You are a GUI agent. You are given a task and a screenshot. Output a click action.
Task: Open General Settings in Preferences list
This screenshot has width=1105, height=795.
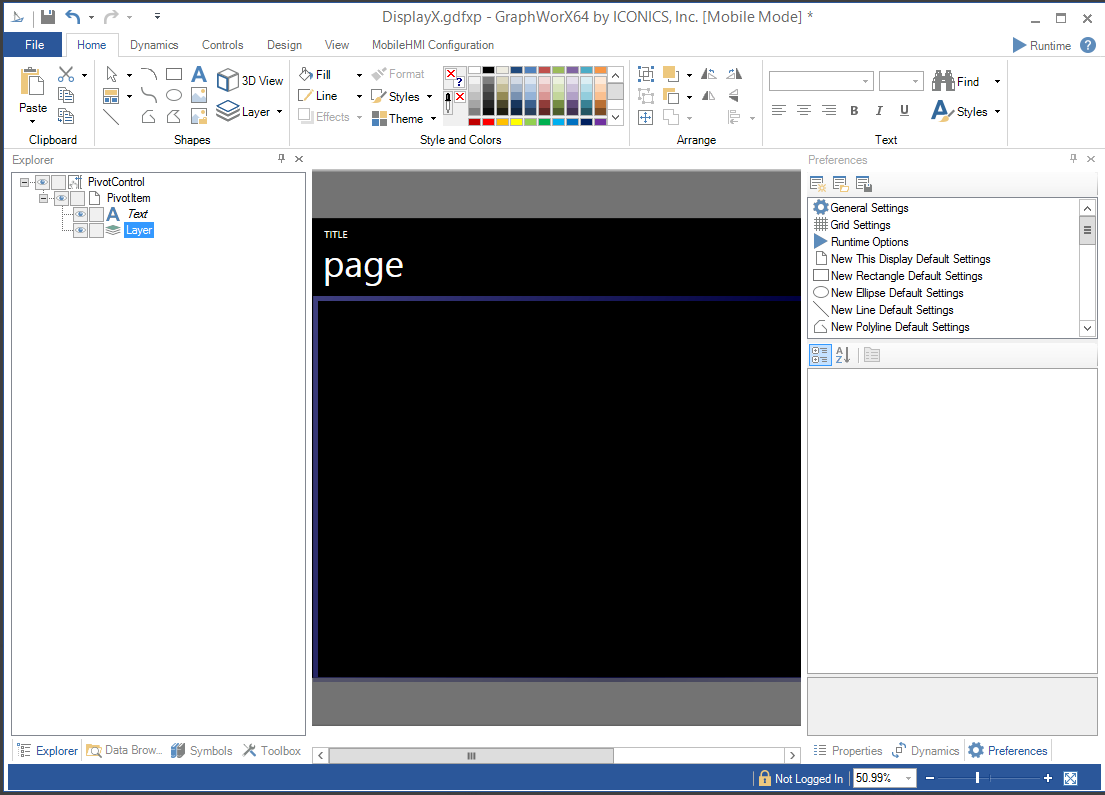(869, 208)
